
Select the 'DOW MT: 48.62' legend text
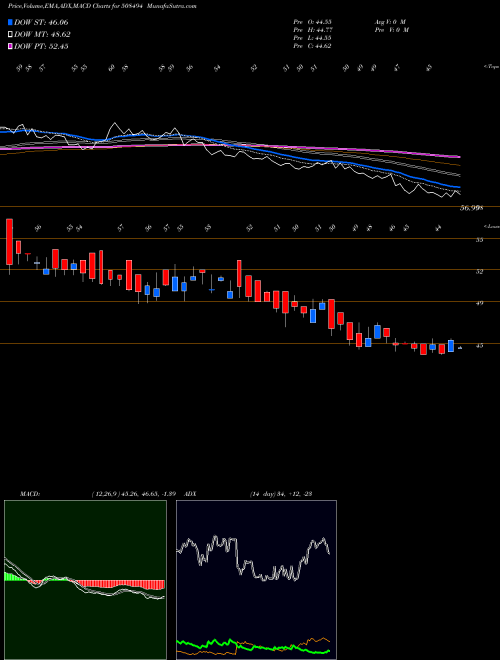pyautogui.click(x=42, y=35)
